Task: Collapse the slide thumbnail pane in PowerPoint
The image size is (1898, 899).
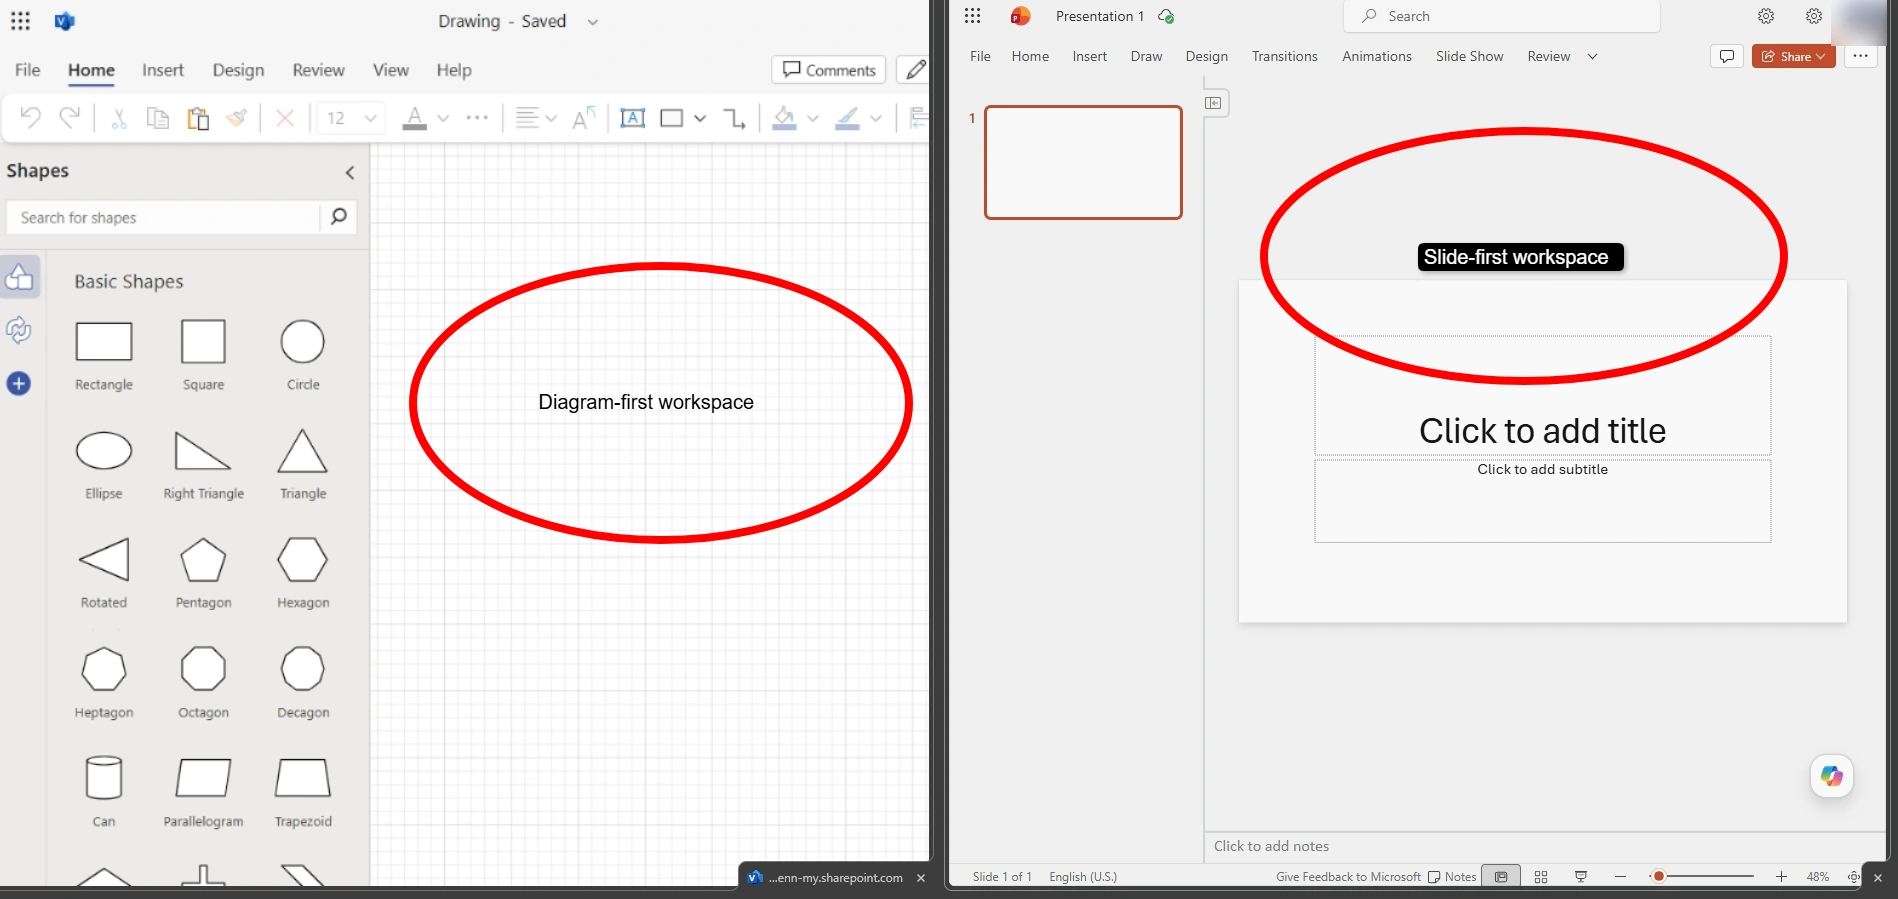Action: tap(1214, 103)
